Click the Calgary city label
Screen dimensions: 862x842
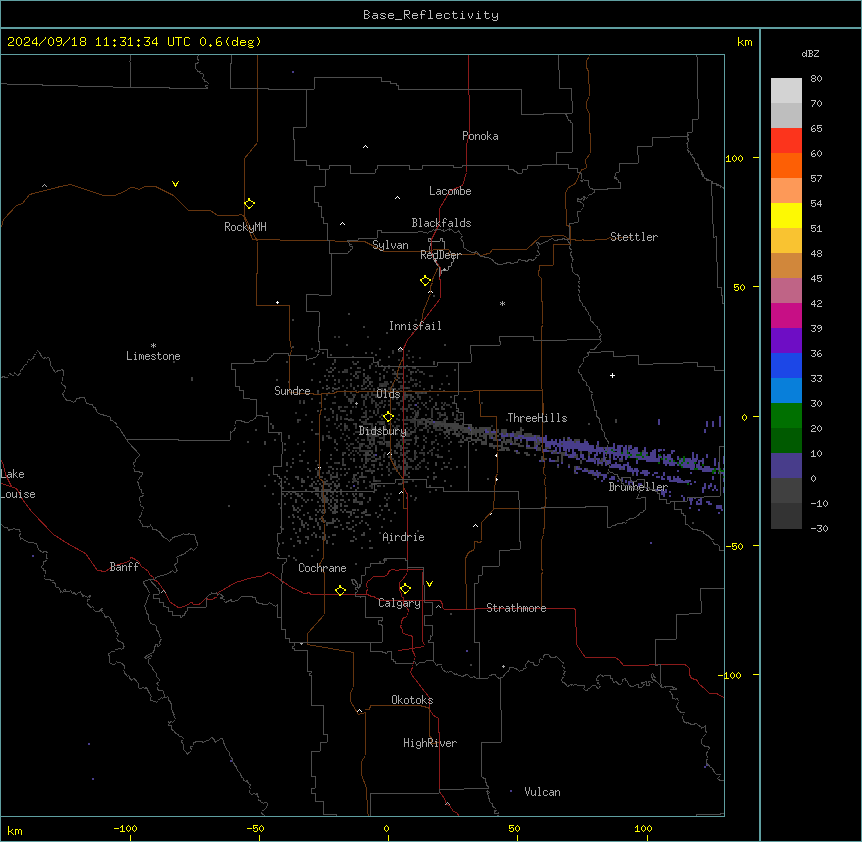pos(400,603)
